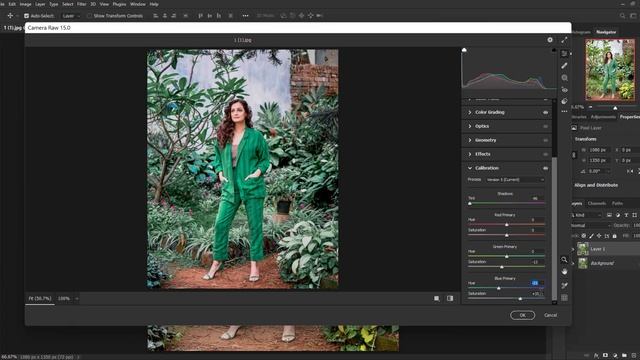
Task: Click Blue Primary Hue value field
Action: pos(536,283)
